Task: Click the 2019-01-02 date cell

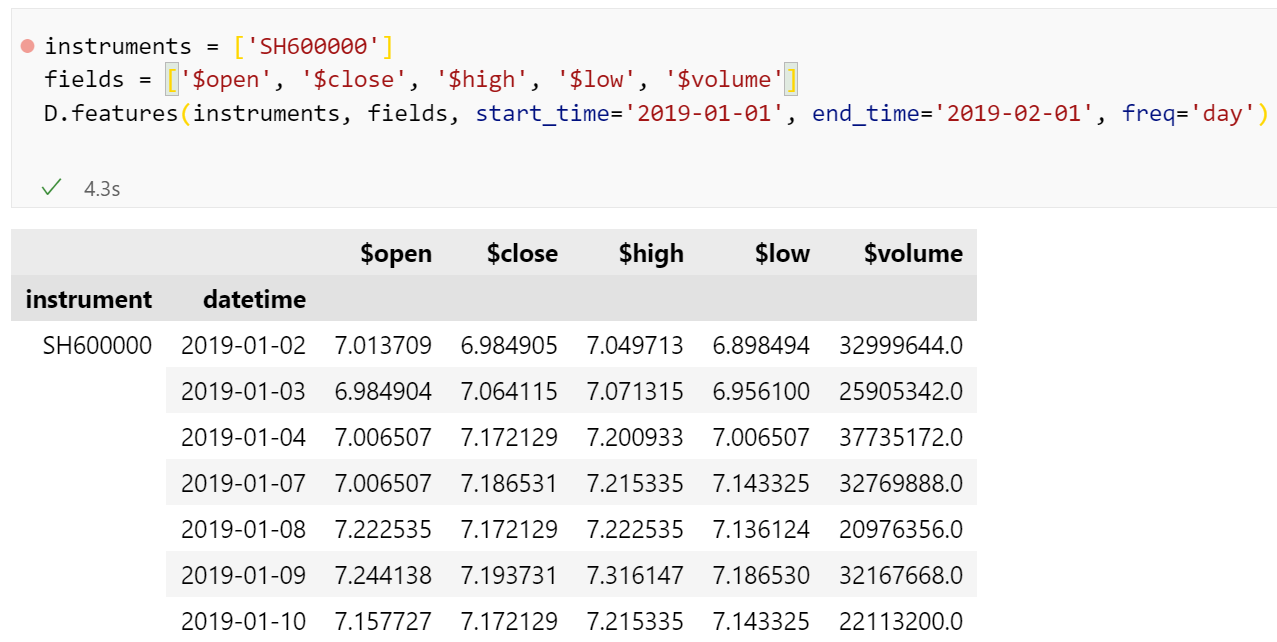Action: click(x=244, y=345)
